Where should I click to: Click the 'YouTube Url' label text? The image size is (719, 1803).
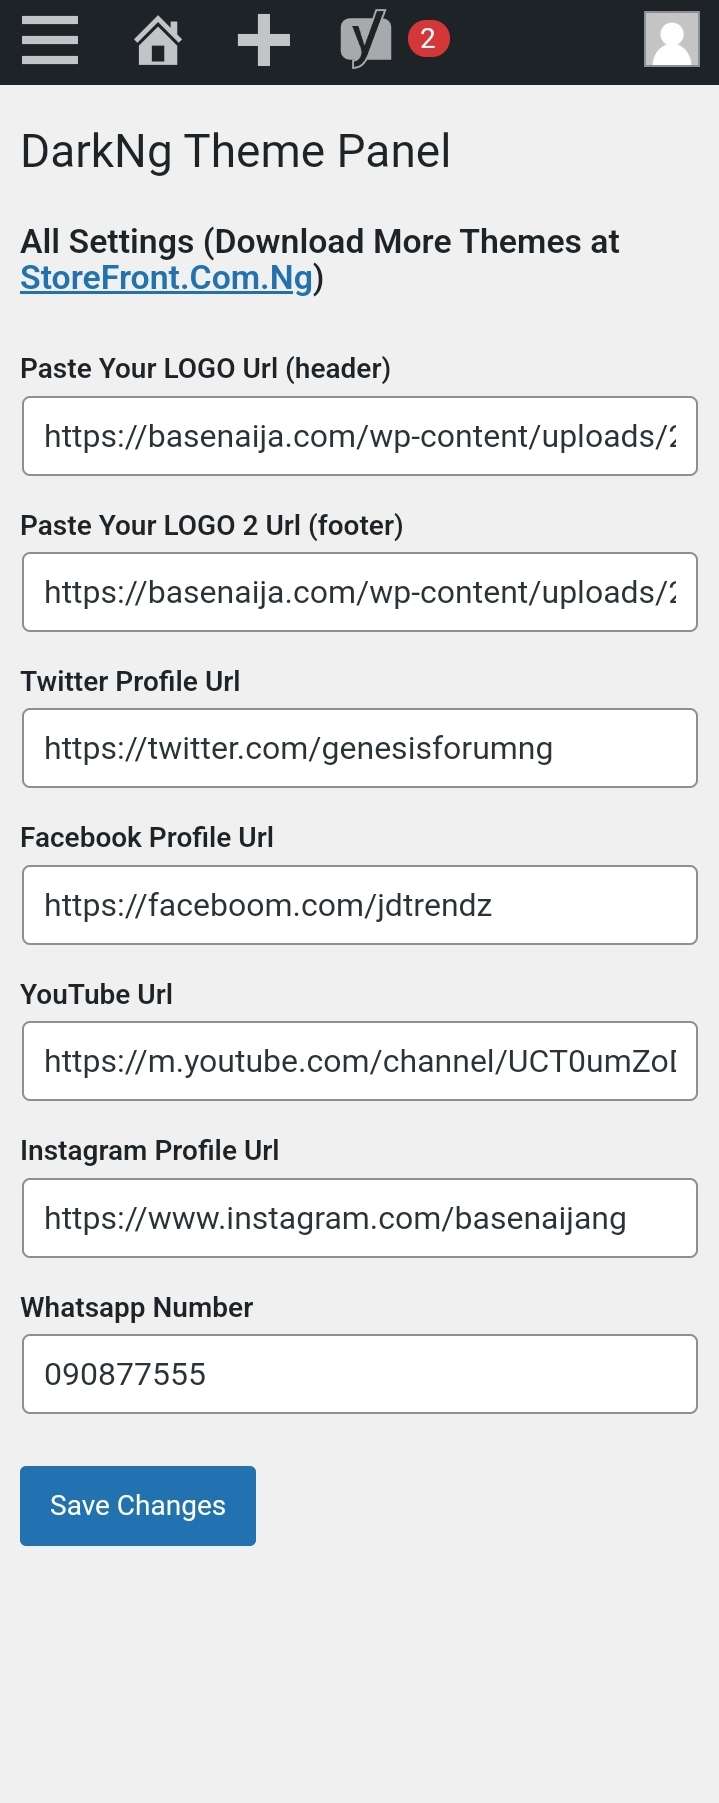96,995
